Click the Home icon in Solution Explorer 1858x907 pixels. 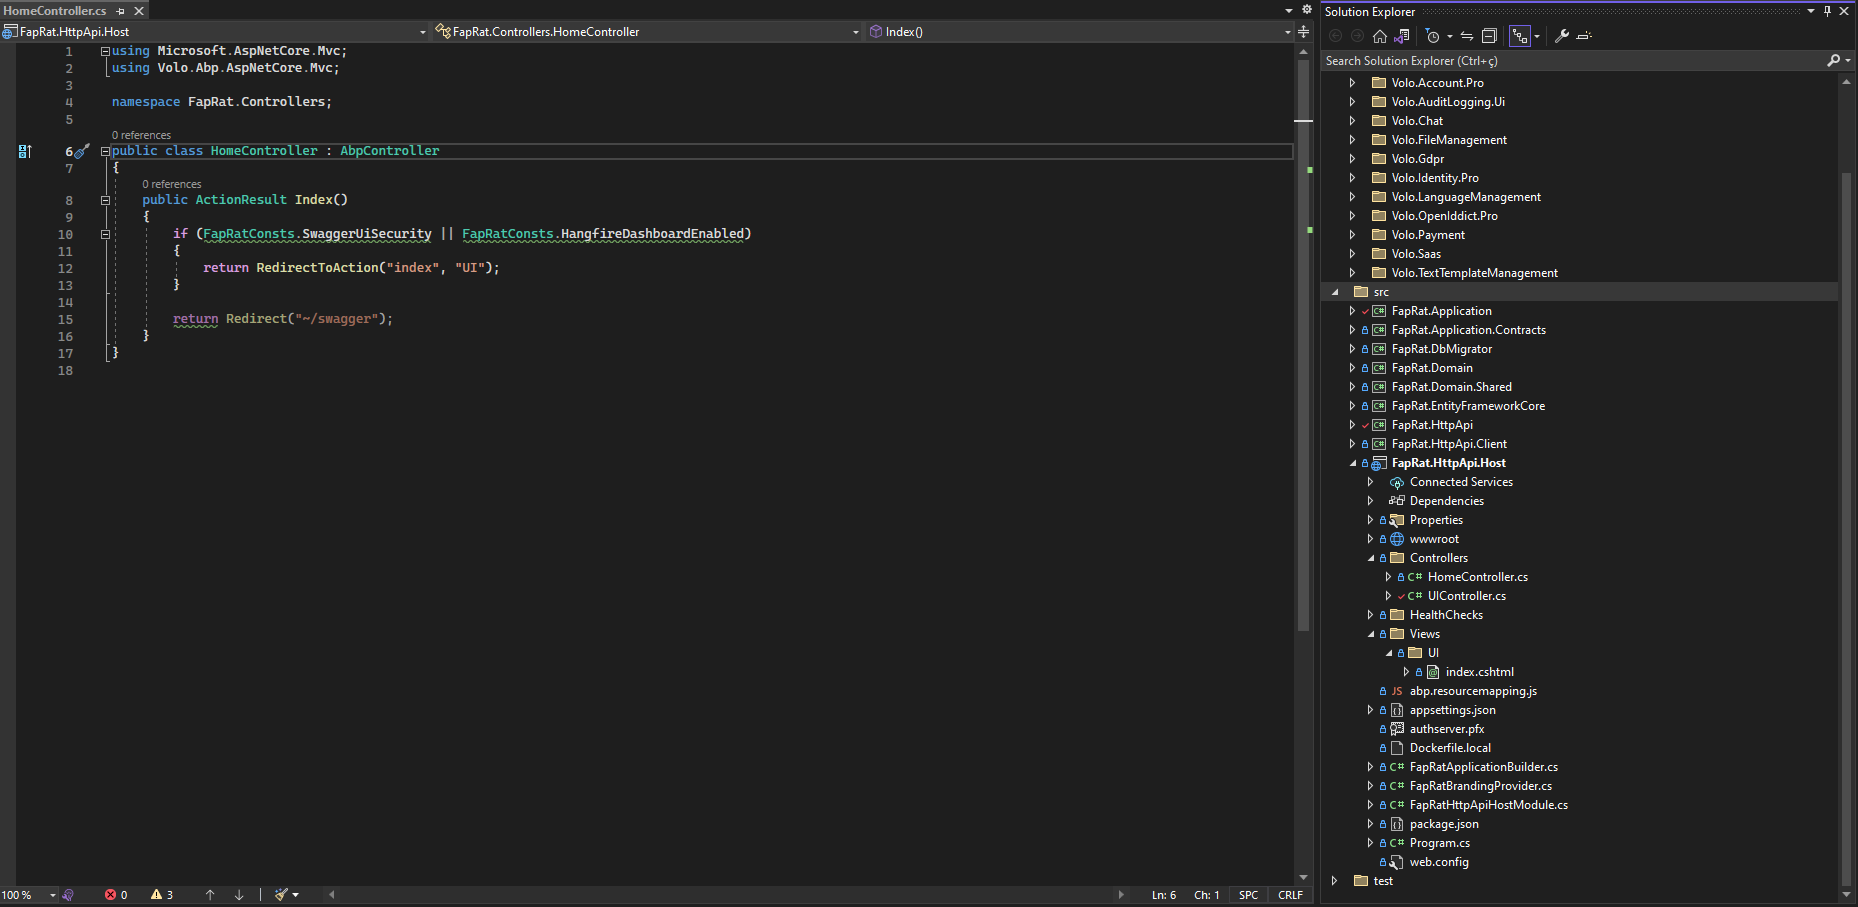tap(1380, 36)
